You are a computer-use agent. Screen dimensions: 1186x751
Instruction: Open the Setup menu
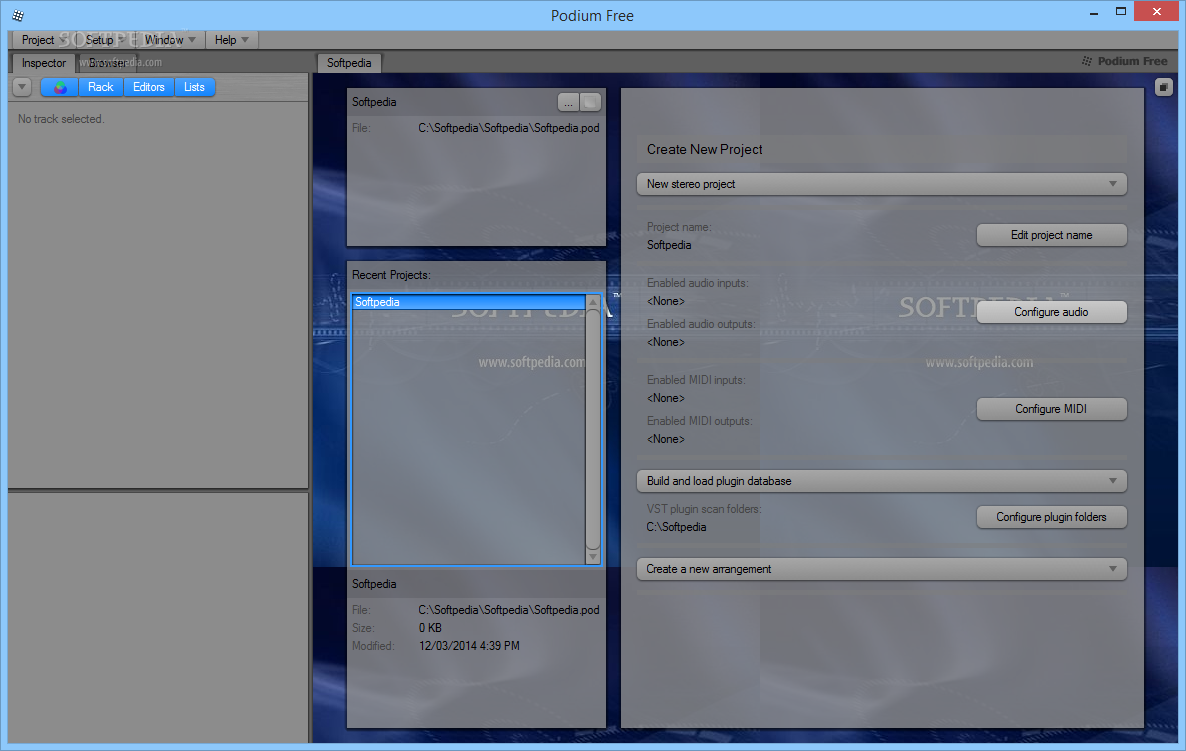(104, 40)
